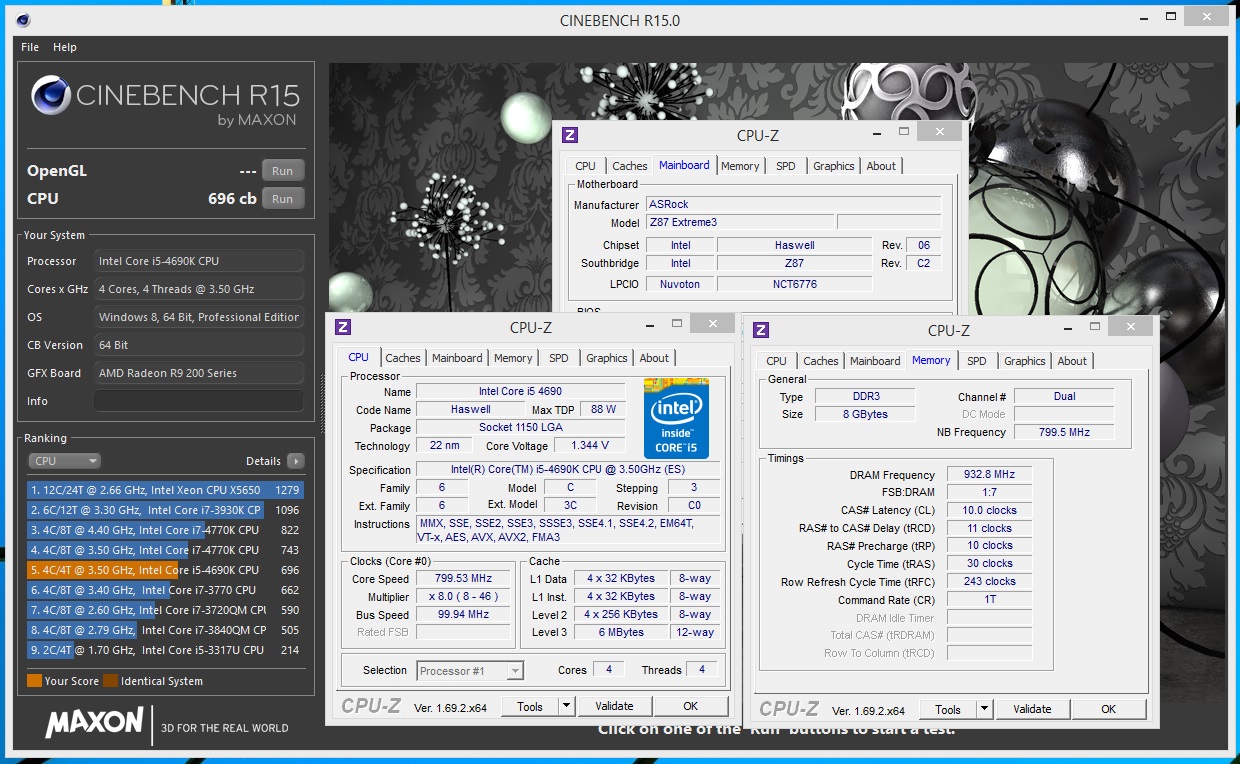
Task: Click the GFX Board field AMD Radeon R9
Action: click(199, 373)
